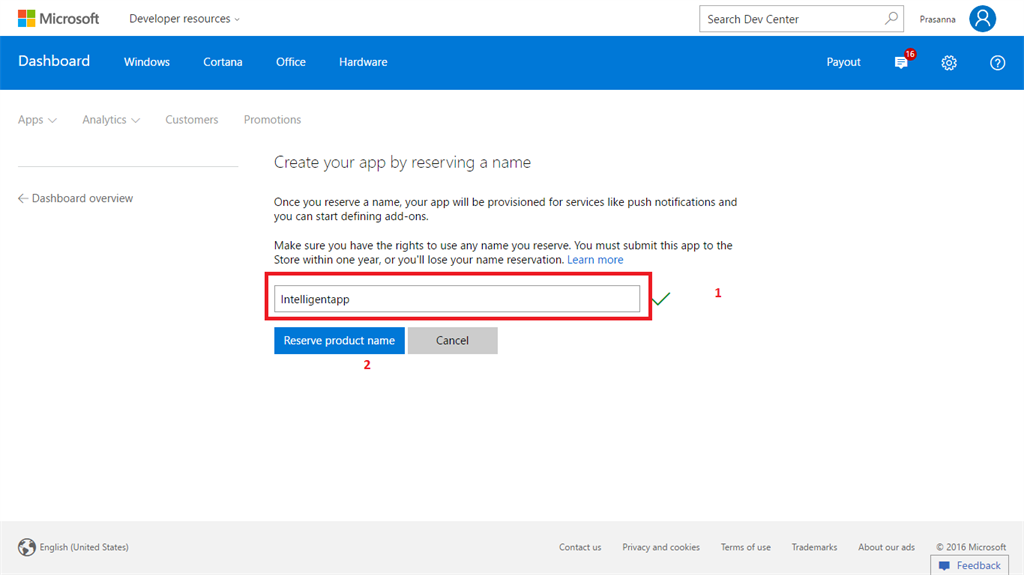View notification messages with 16 badge
1024x575 pixels.
(903, 61)
